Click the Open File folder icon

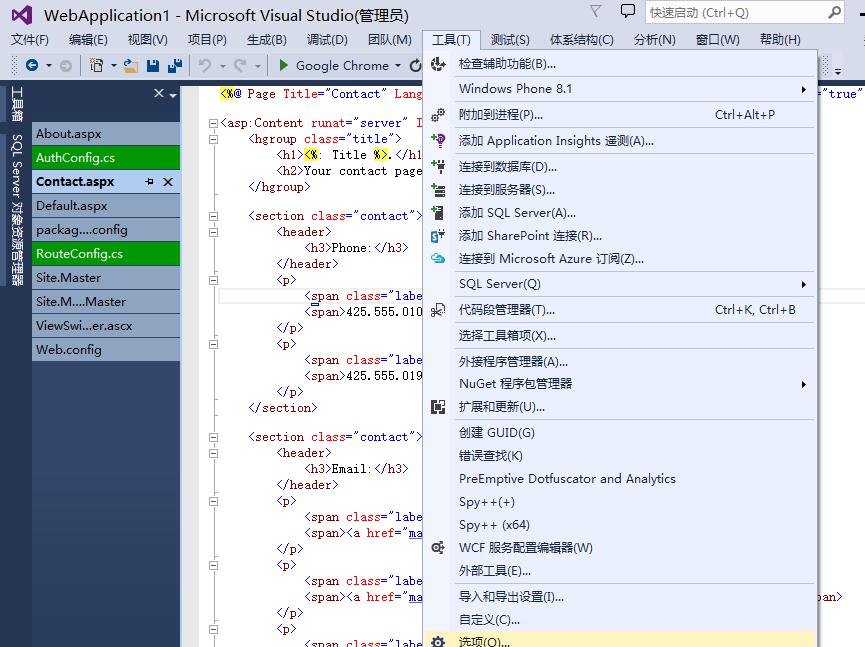coord(130,66)
